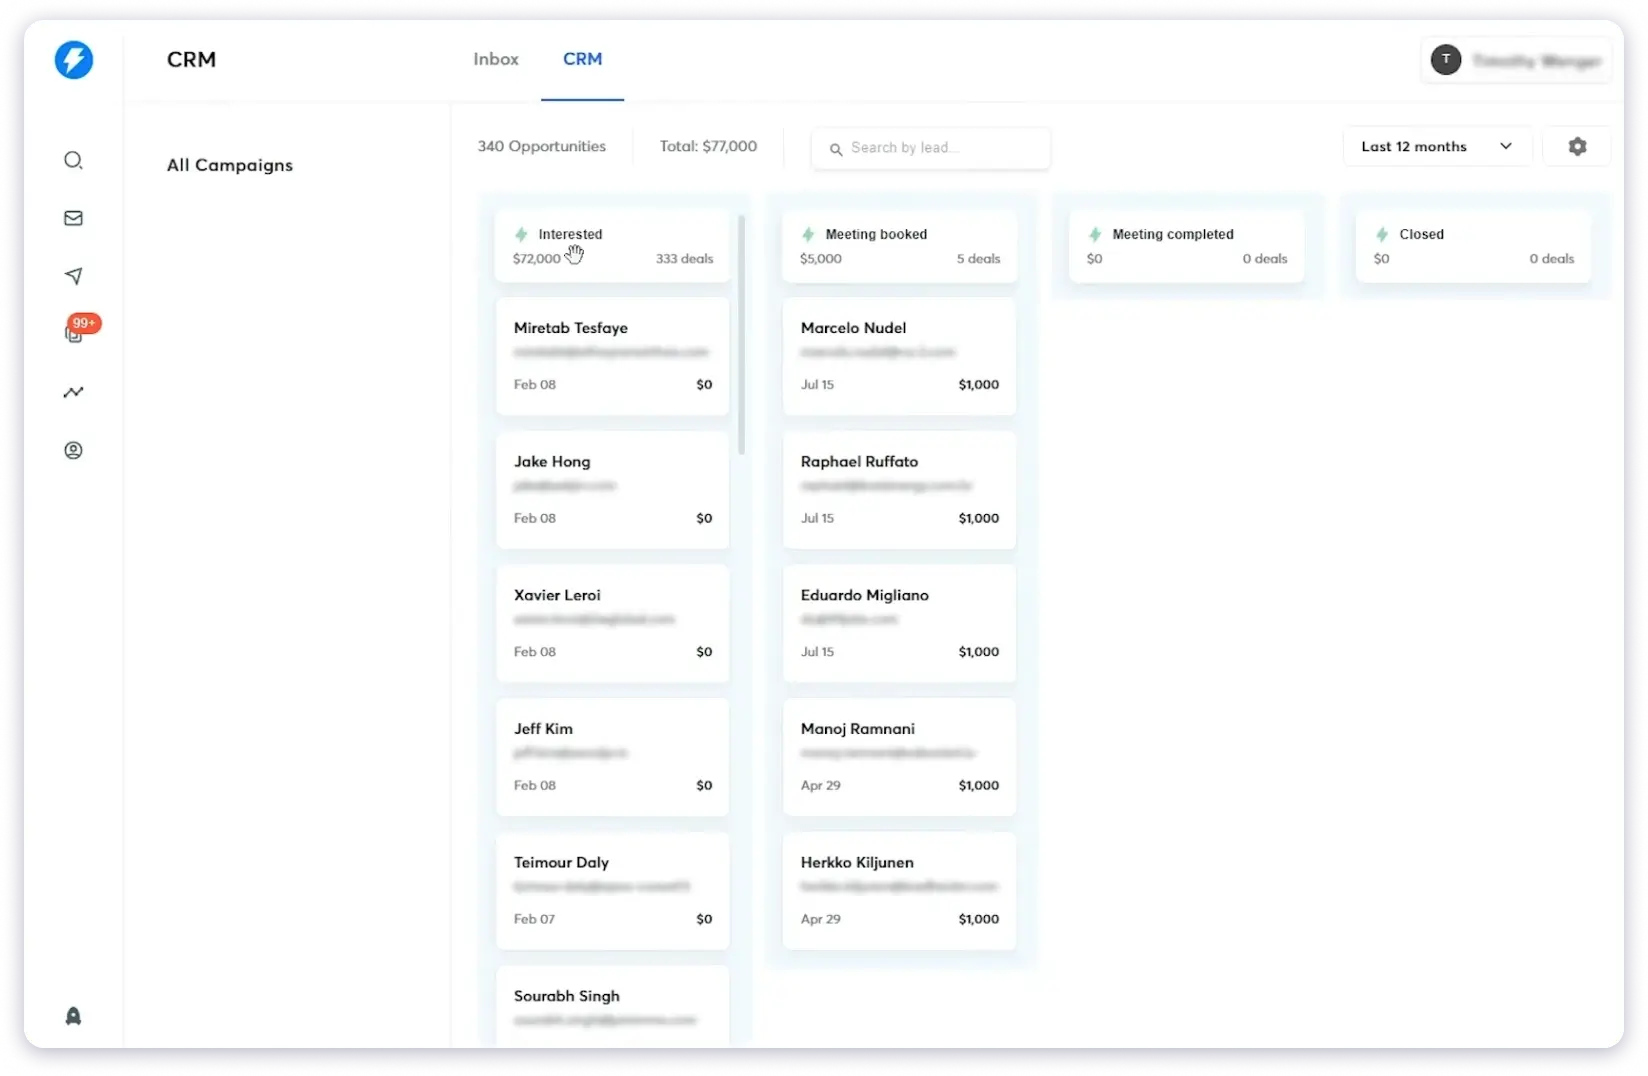Screen dimensions: 1648x1076
Task: Open the Timothy profile menu top right
Action: tap(1516, 60)
